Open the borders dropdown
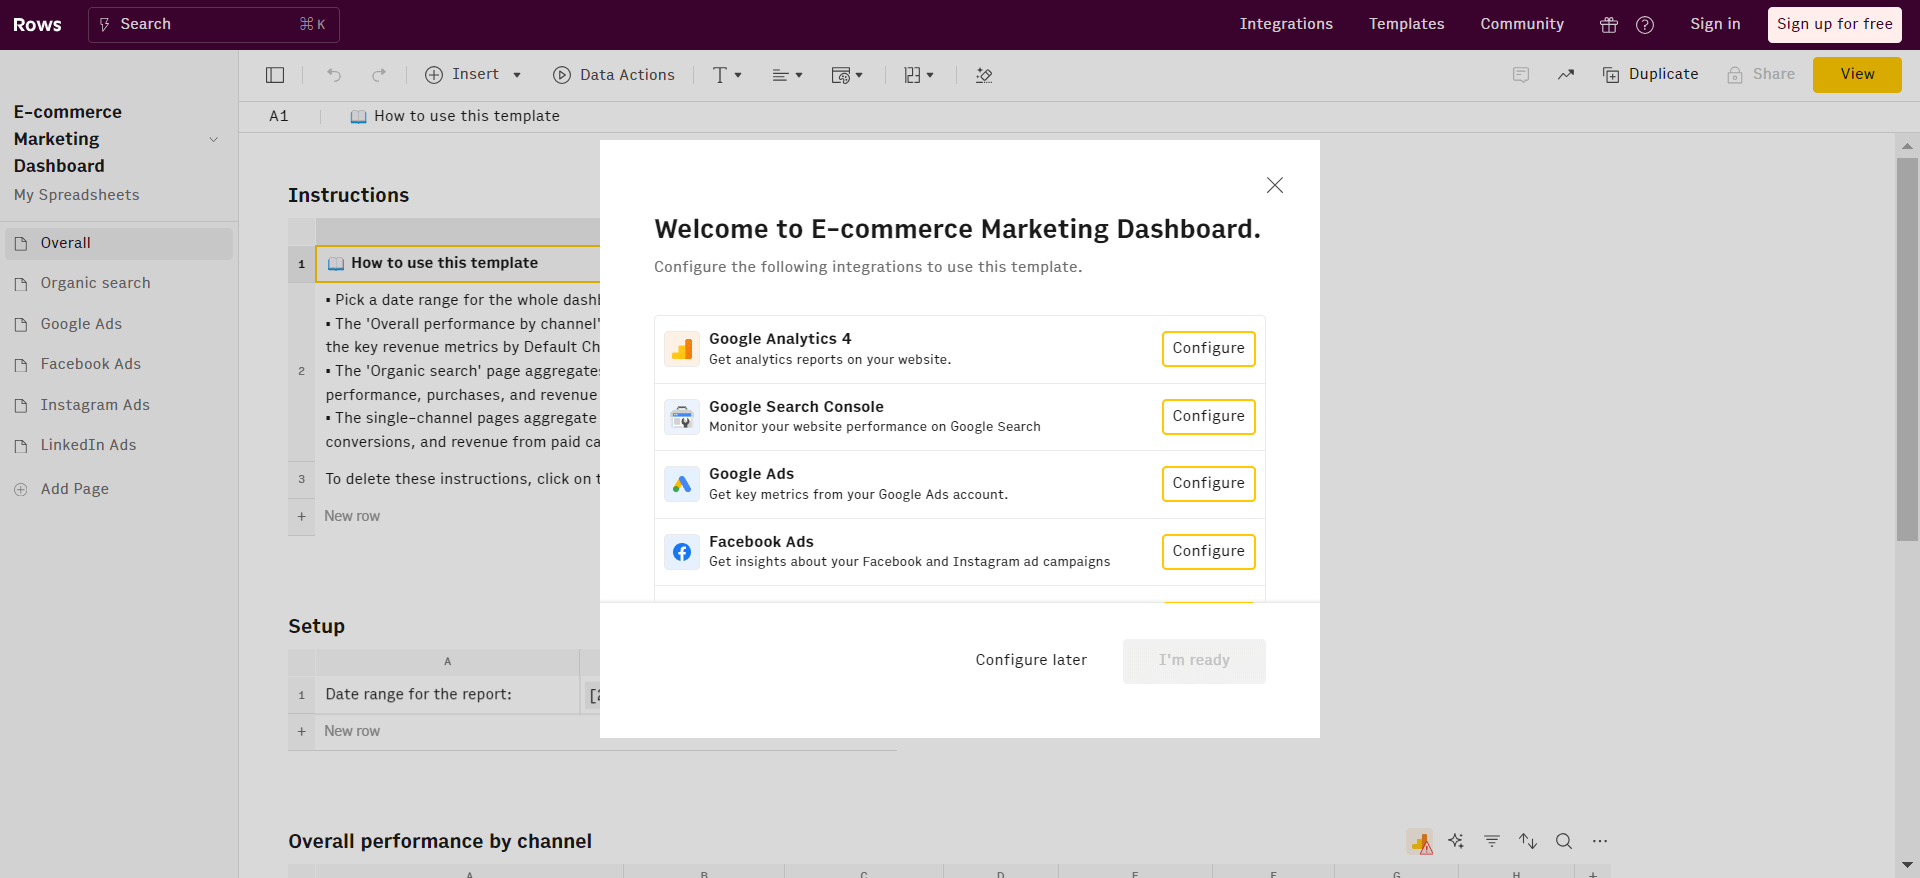 [x=919, y=75]
